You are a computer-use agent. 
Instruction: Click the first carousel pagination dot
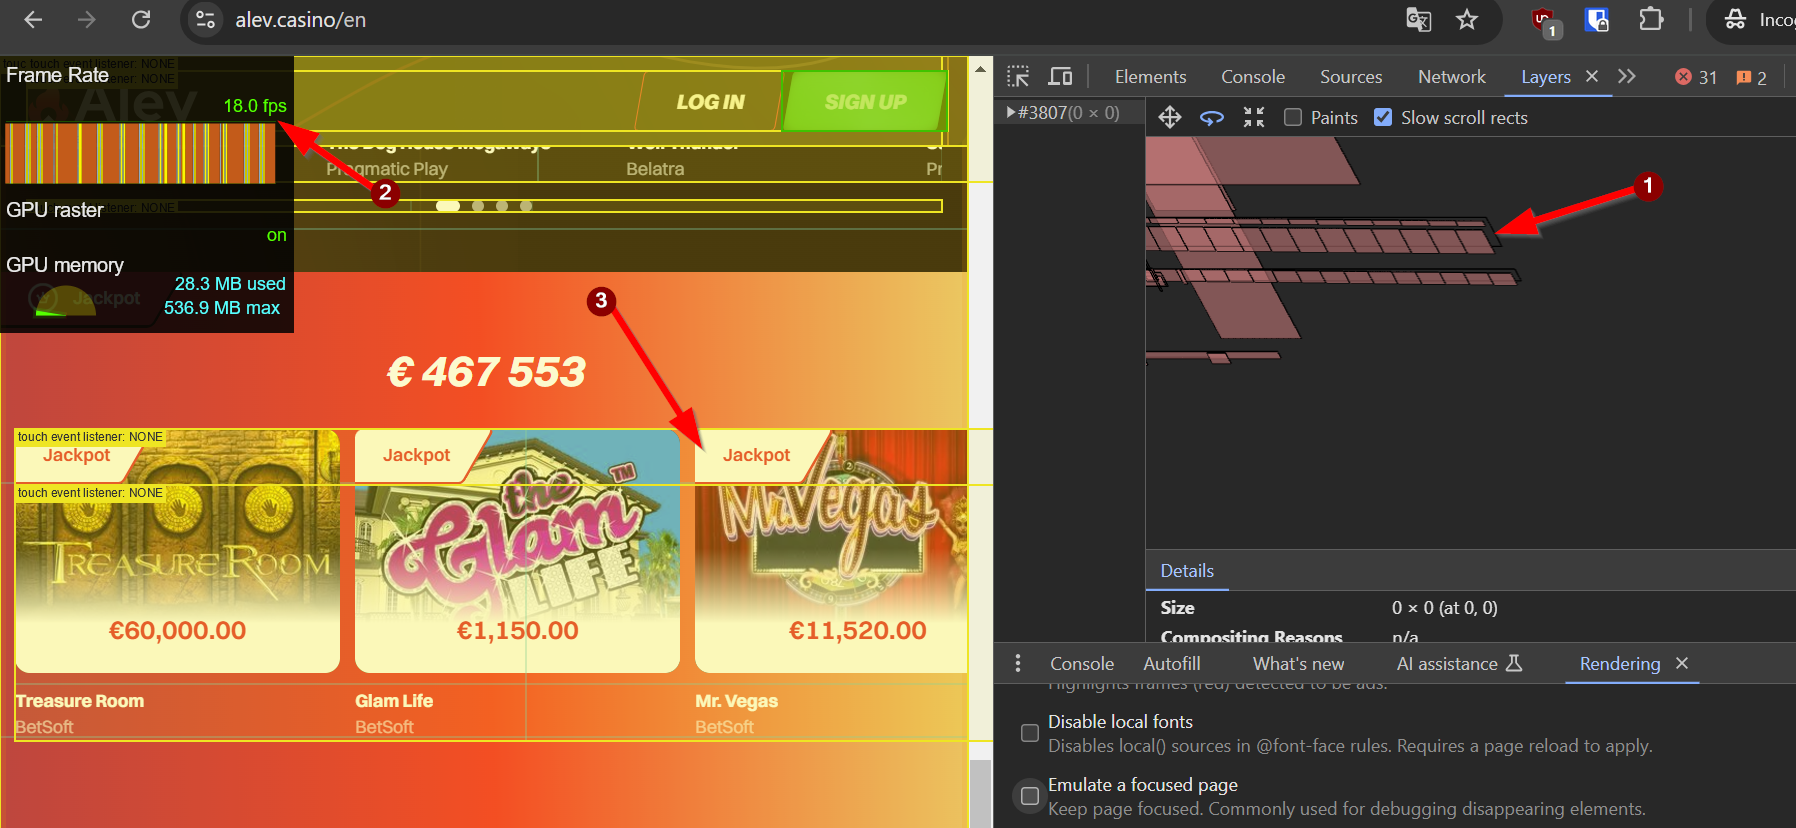(x=448, y=206)
